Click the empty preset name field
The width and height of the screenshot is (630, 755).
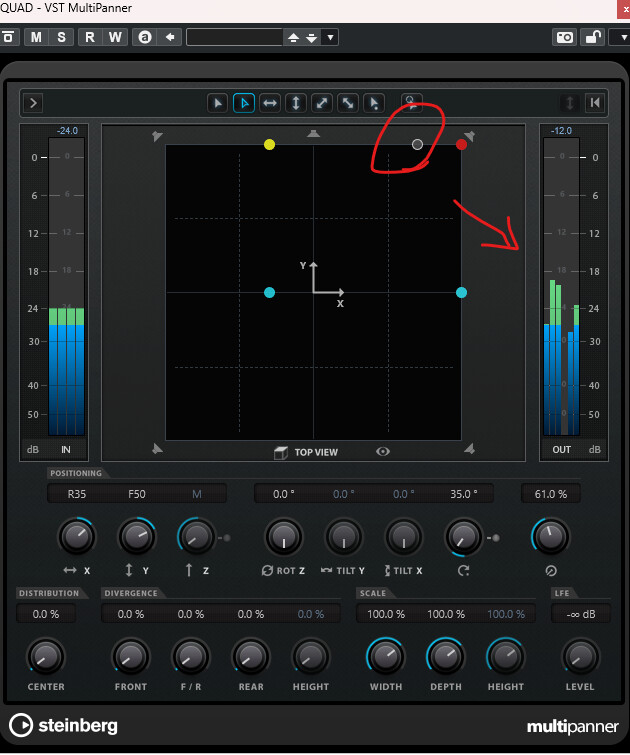tap(234, 37)
